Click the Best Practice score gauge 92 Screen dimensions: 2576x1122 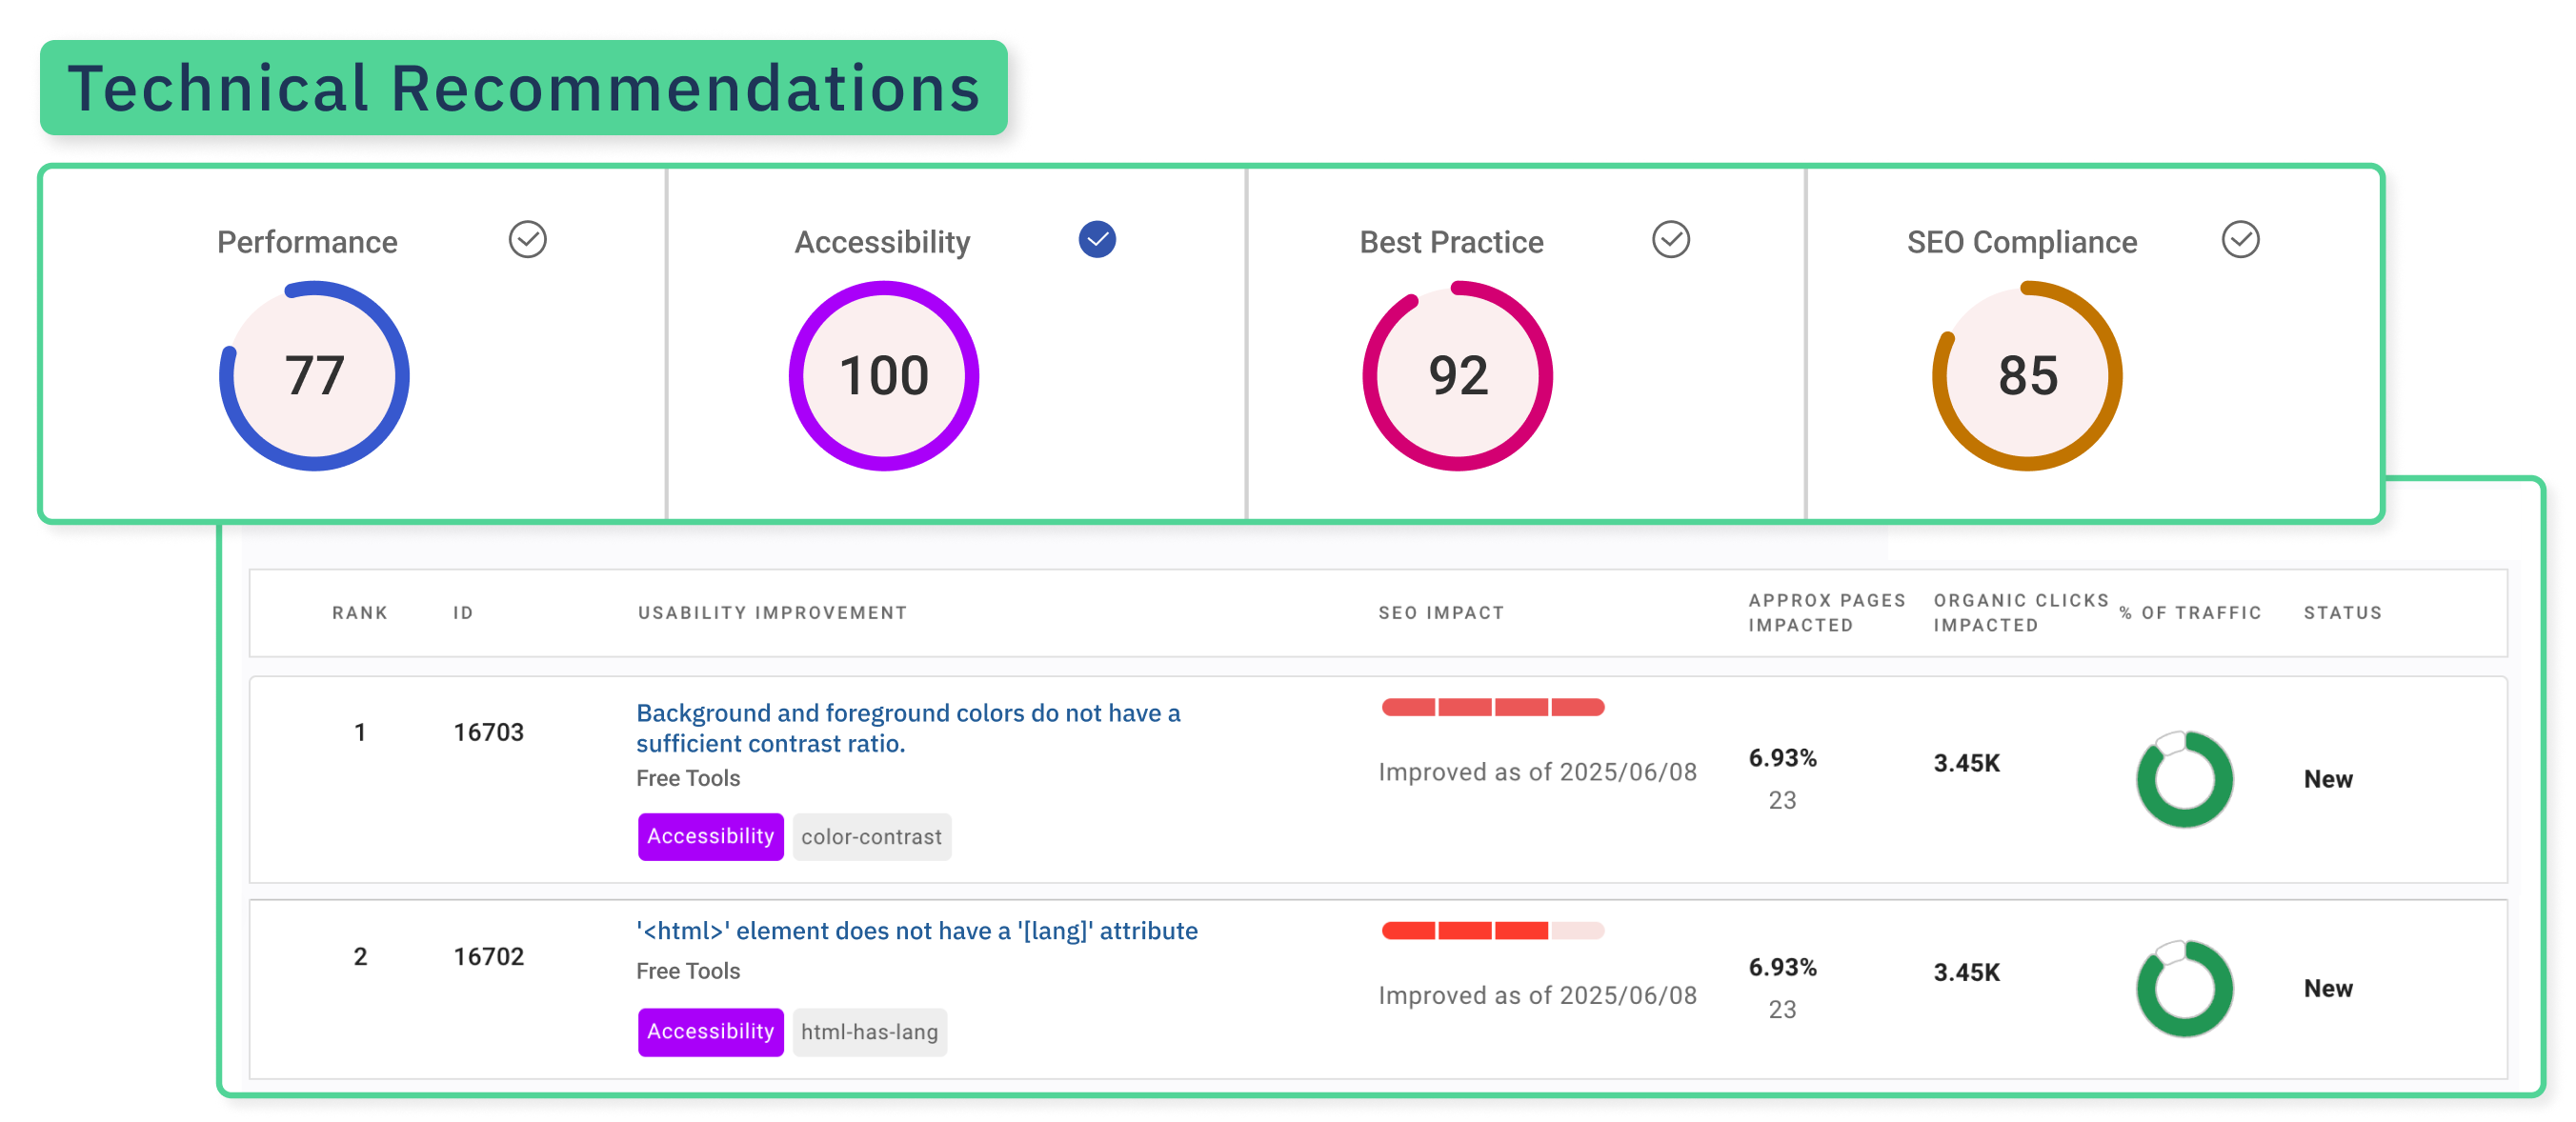click(1457, 376)
